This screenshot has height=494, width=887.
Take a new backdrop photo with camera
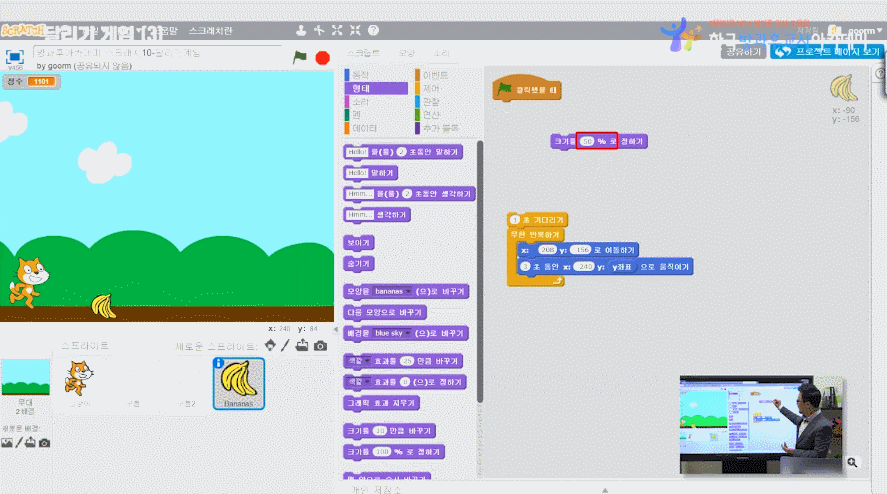point(44,443)
